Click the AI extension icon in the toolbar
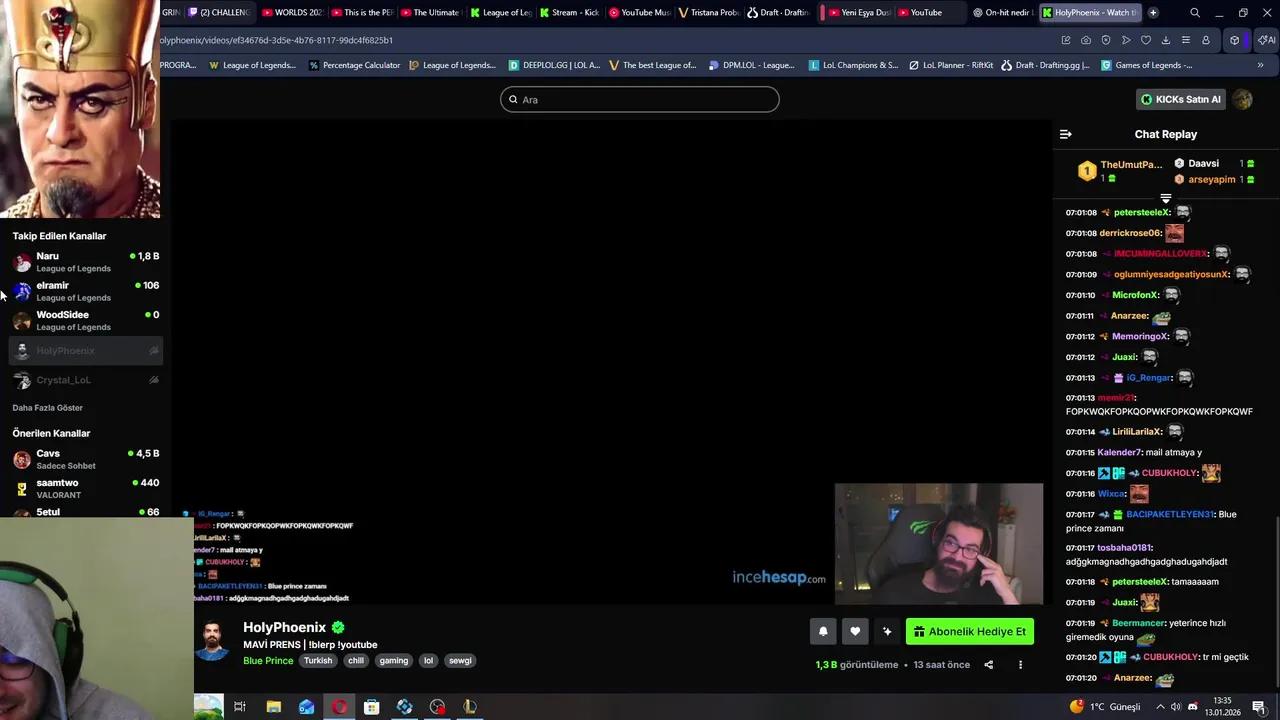The image size is (1280, 720). tap(1268, 40)
